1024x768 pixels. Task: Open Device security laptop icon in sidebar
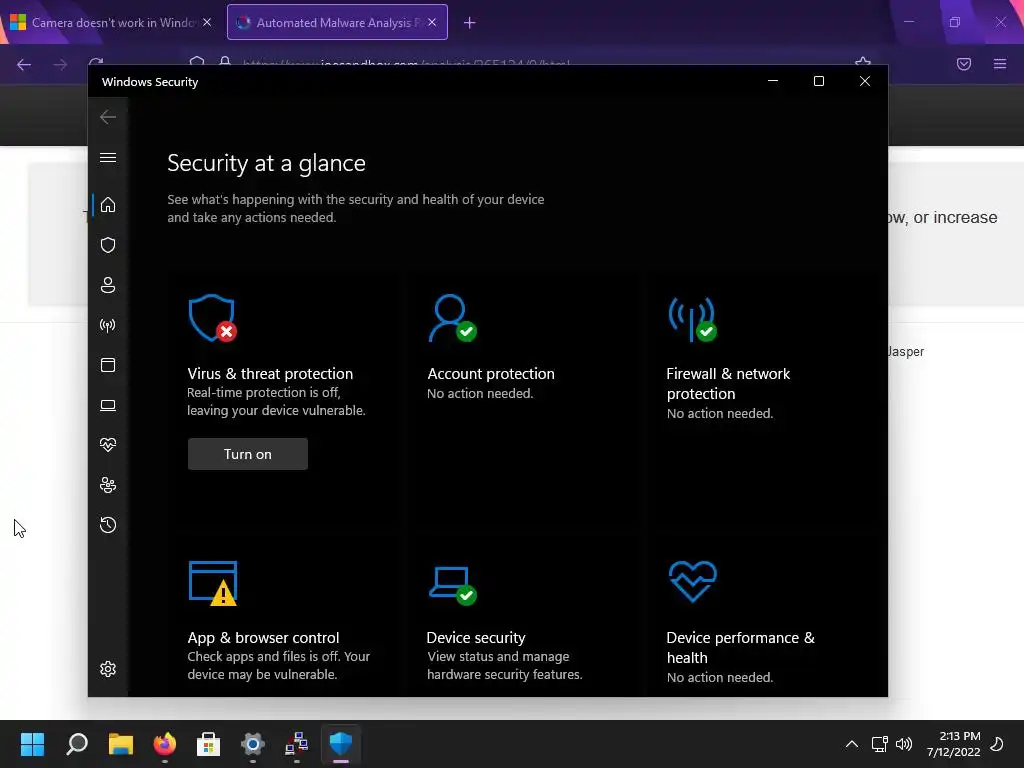(x=108, y=406)
